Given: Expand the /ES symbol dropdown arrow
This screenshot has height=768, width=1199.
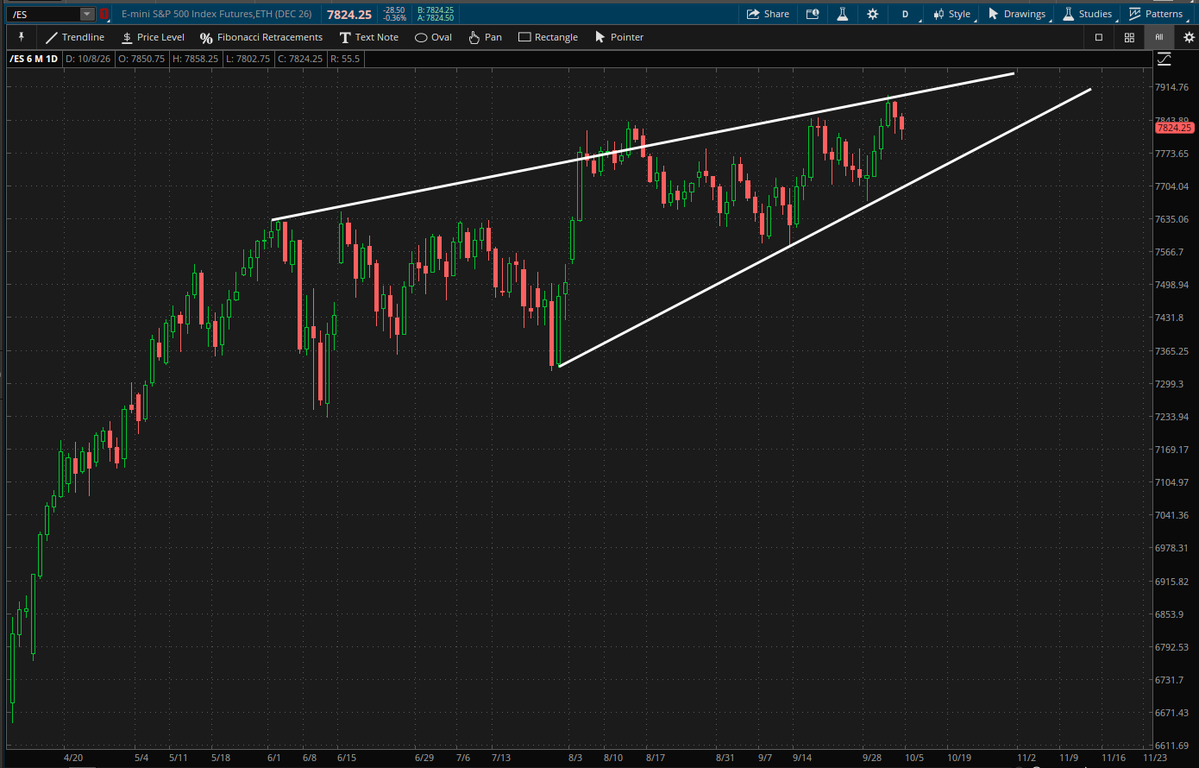Looking at the screenshot, I should pos(86,14).
